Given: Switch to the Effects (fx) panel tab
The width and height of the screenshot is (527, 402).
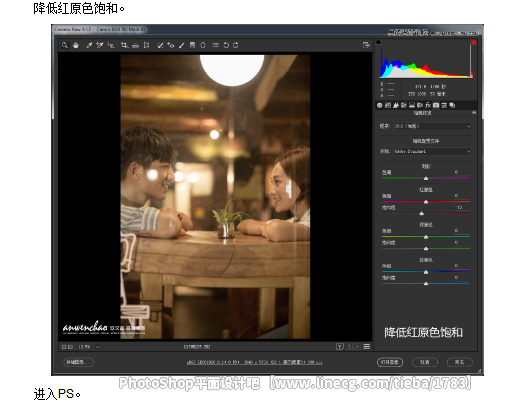Looking at the screenshot, I should [428, 105].
